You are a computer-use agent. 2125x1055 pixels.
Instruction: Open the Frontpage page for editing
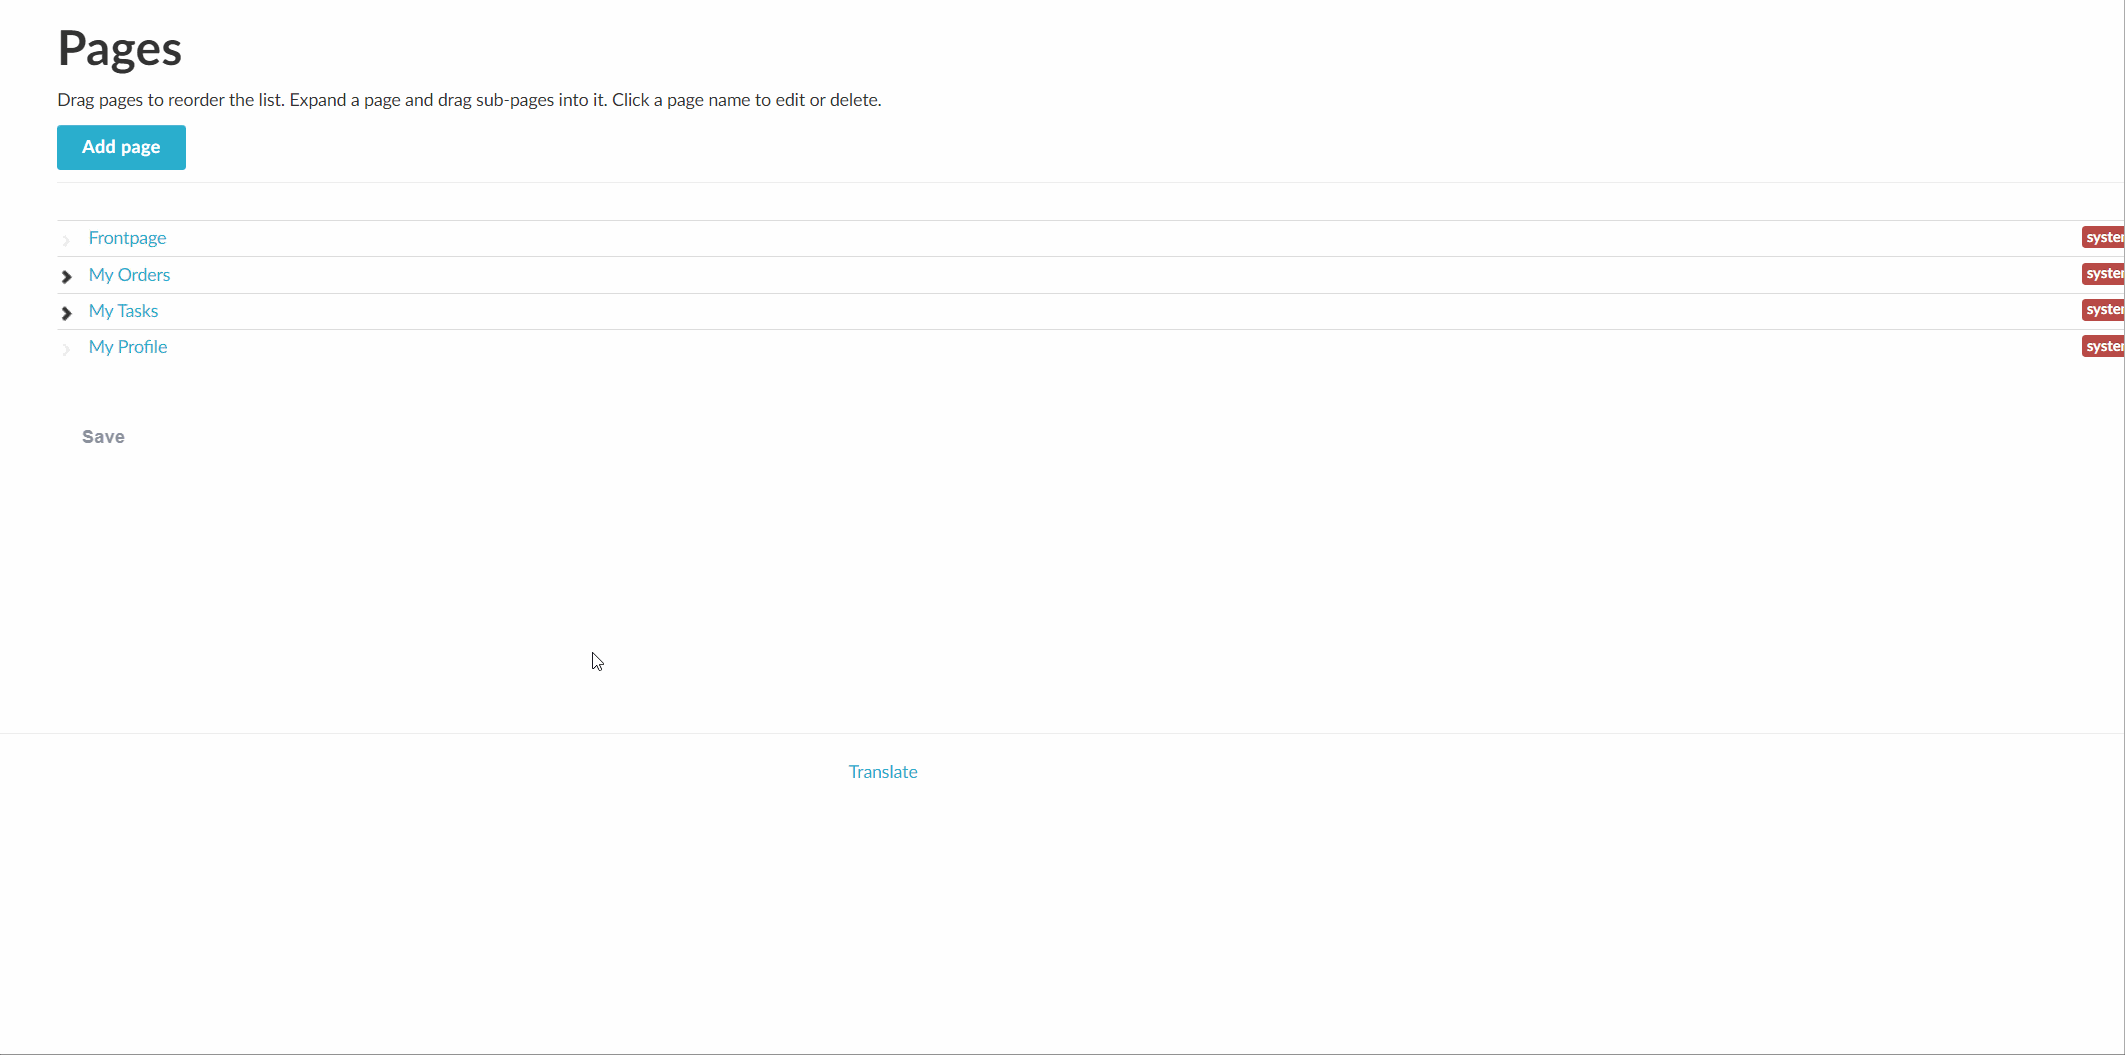click(127, 238)
